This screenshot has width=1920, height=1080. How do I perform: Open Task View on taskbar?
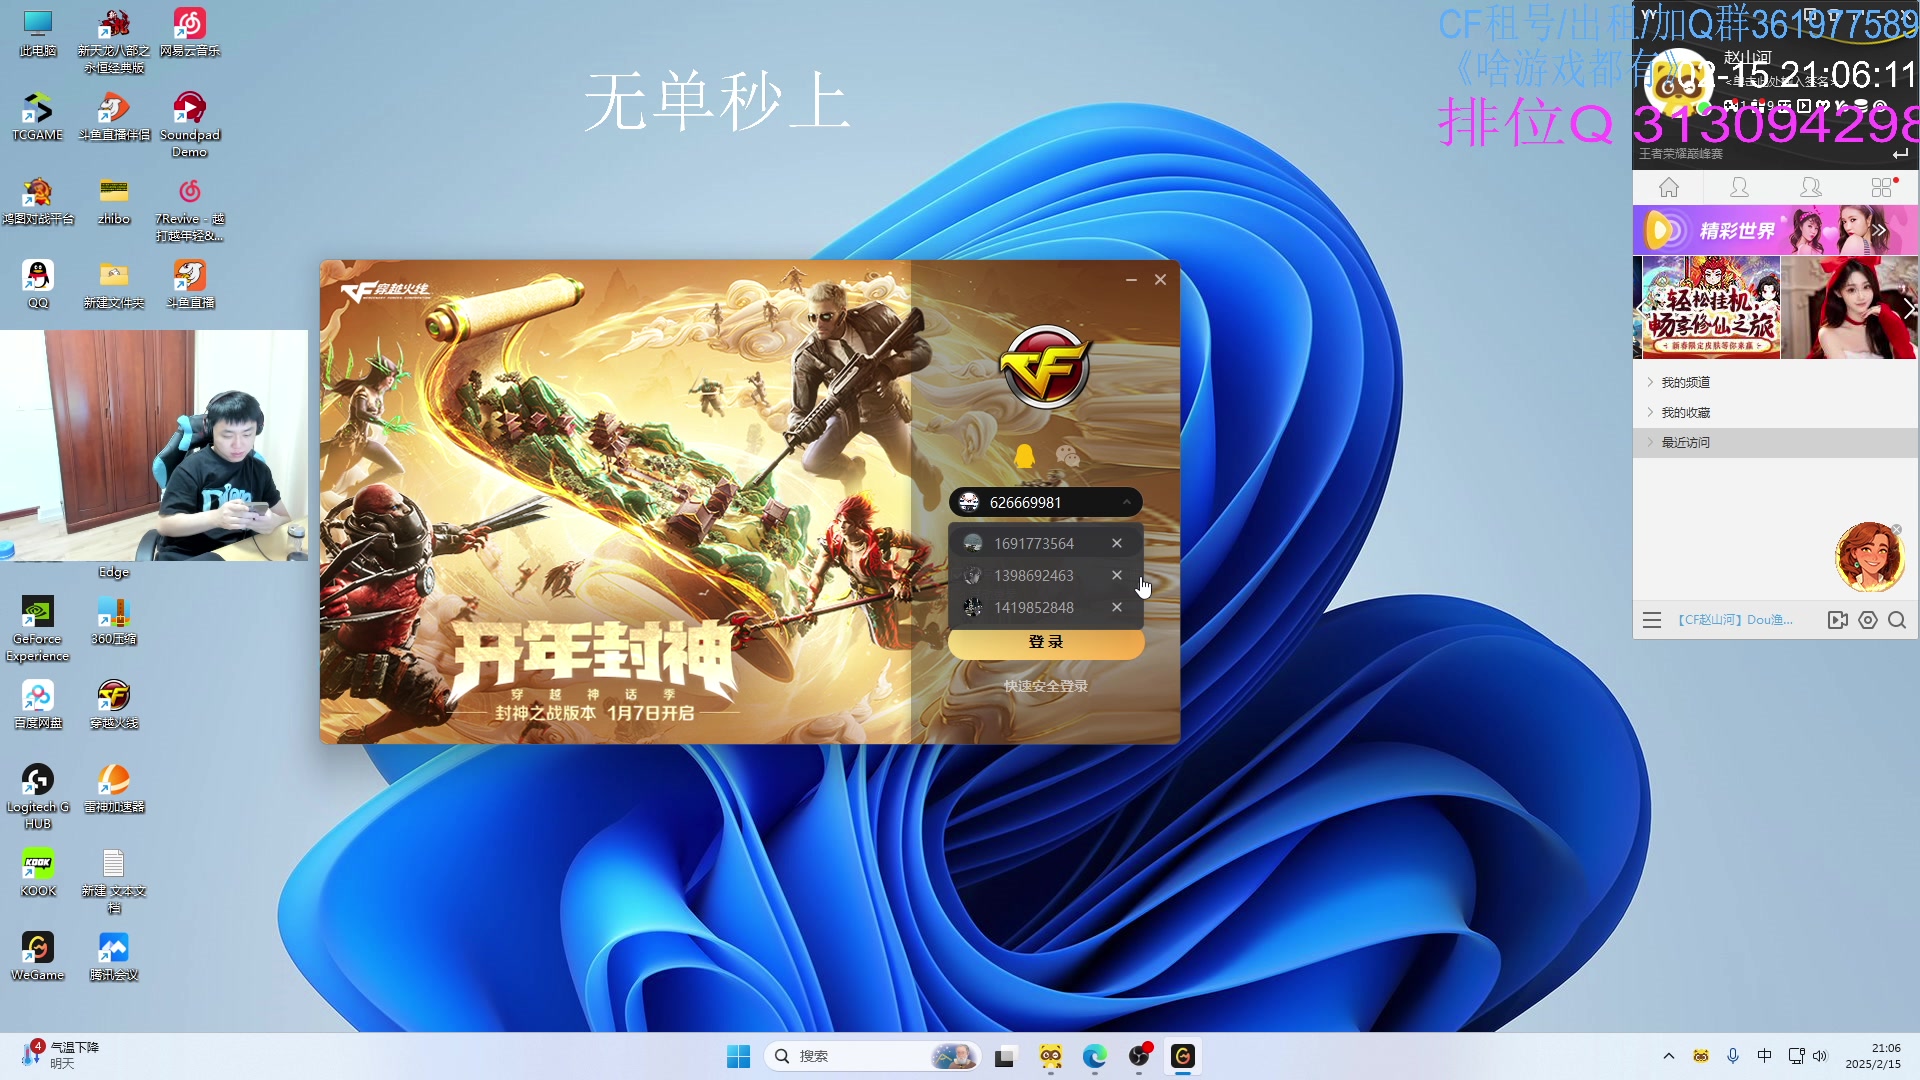tap(1005, 1056)
